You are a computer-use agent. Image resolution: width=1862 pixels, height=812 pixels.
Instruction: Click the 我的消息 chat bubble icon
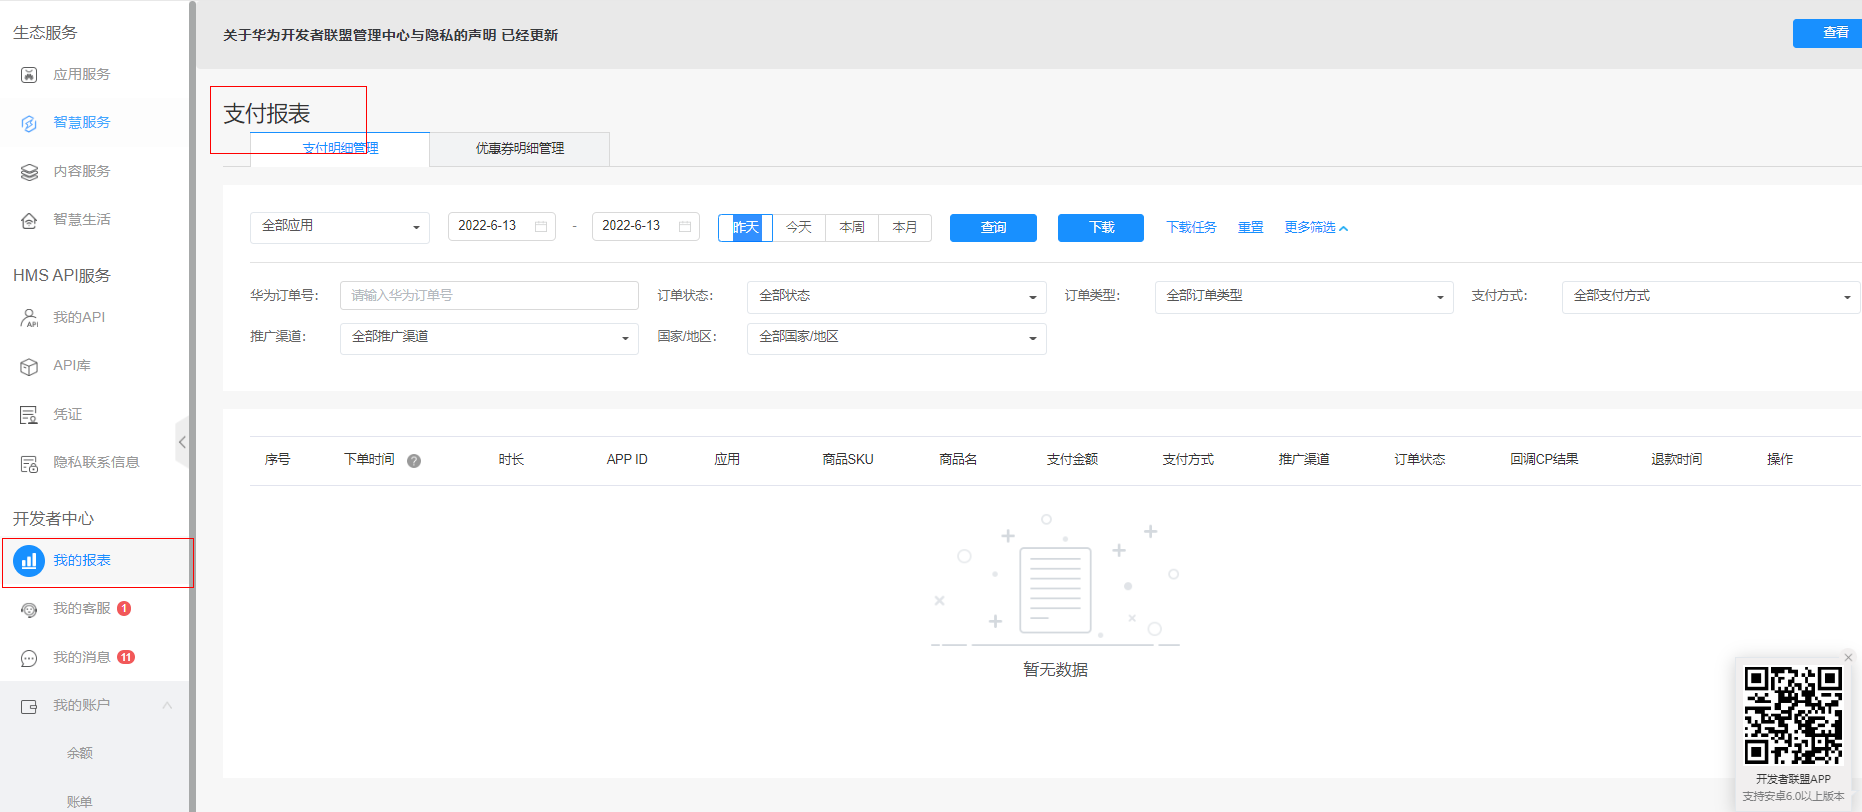(29, 658)
